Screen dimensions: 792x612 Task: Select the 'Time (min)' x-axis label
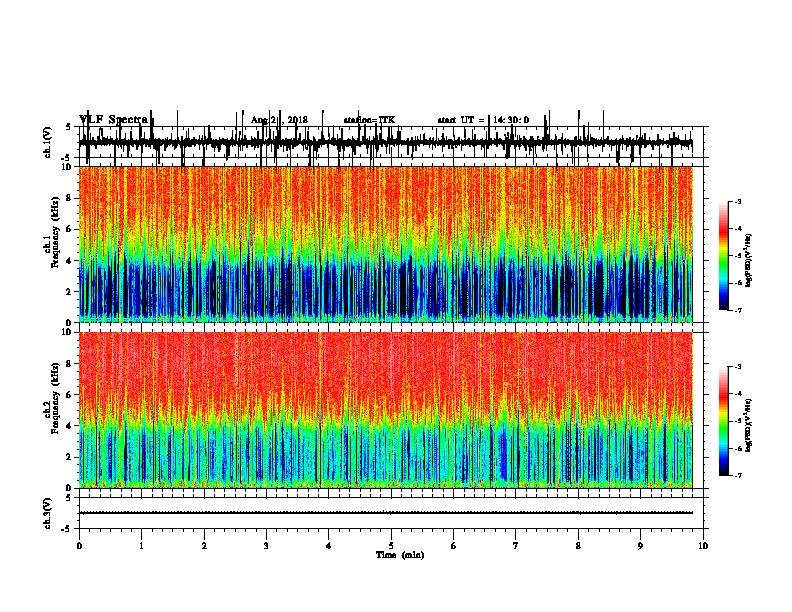pyautogui.click(x=400, y=555)
